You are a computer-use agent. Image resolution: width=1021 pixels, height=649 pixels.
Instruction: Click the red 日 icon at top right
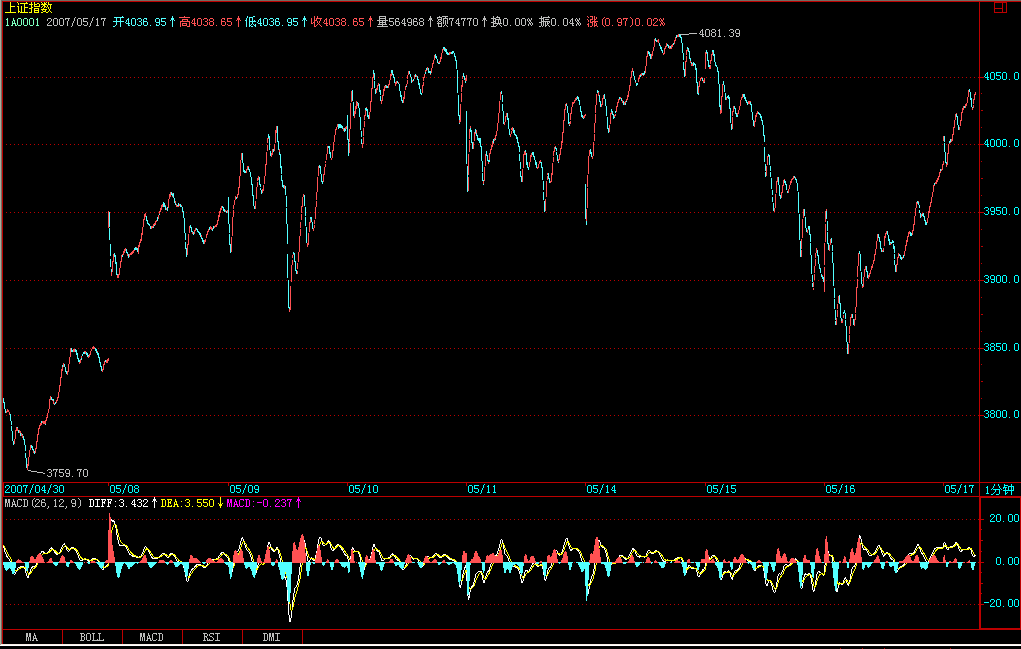pos(1000,7)
